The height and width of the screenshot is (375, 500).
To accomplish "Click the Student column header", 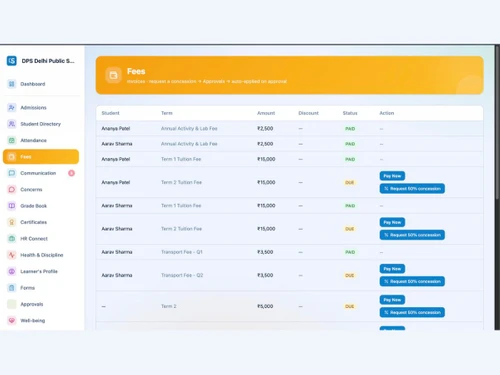I will tap(110, 113).
